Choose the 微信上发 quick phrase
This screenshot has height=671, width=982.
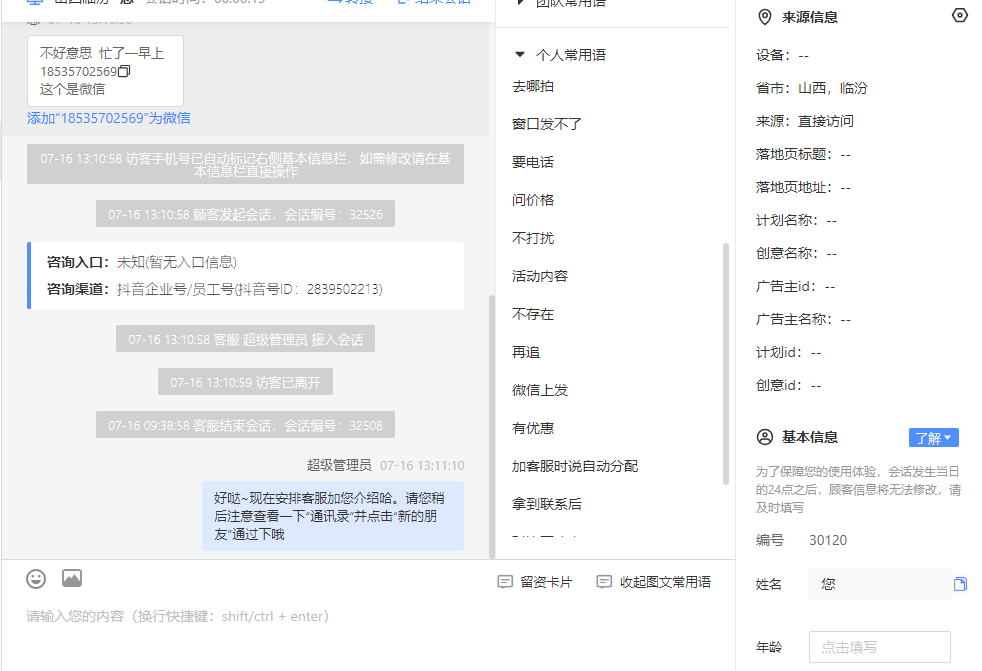pos(540,390)
